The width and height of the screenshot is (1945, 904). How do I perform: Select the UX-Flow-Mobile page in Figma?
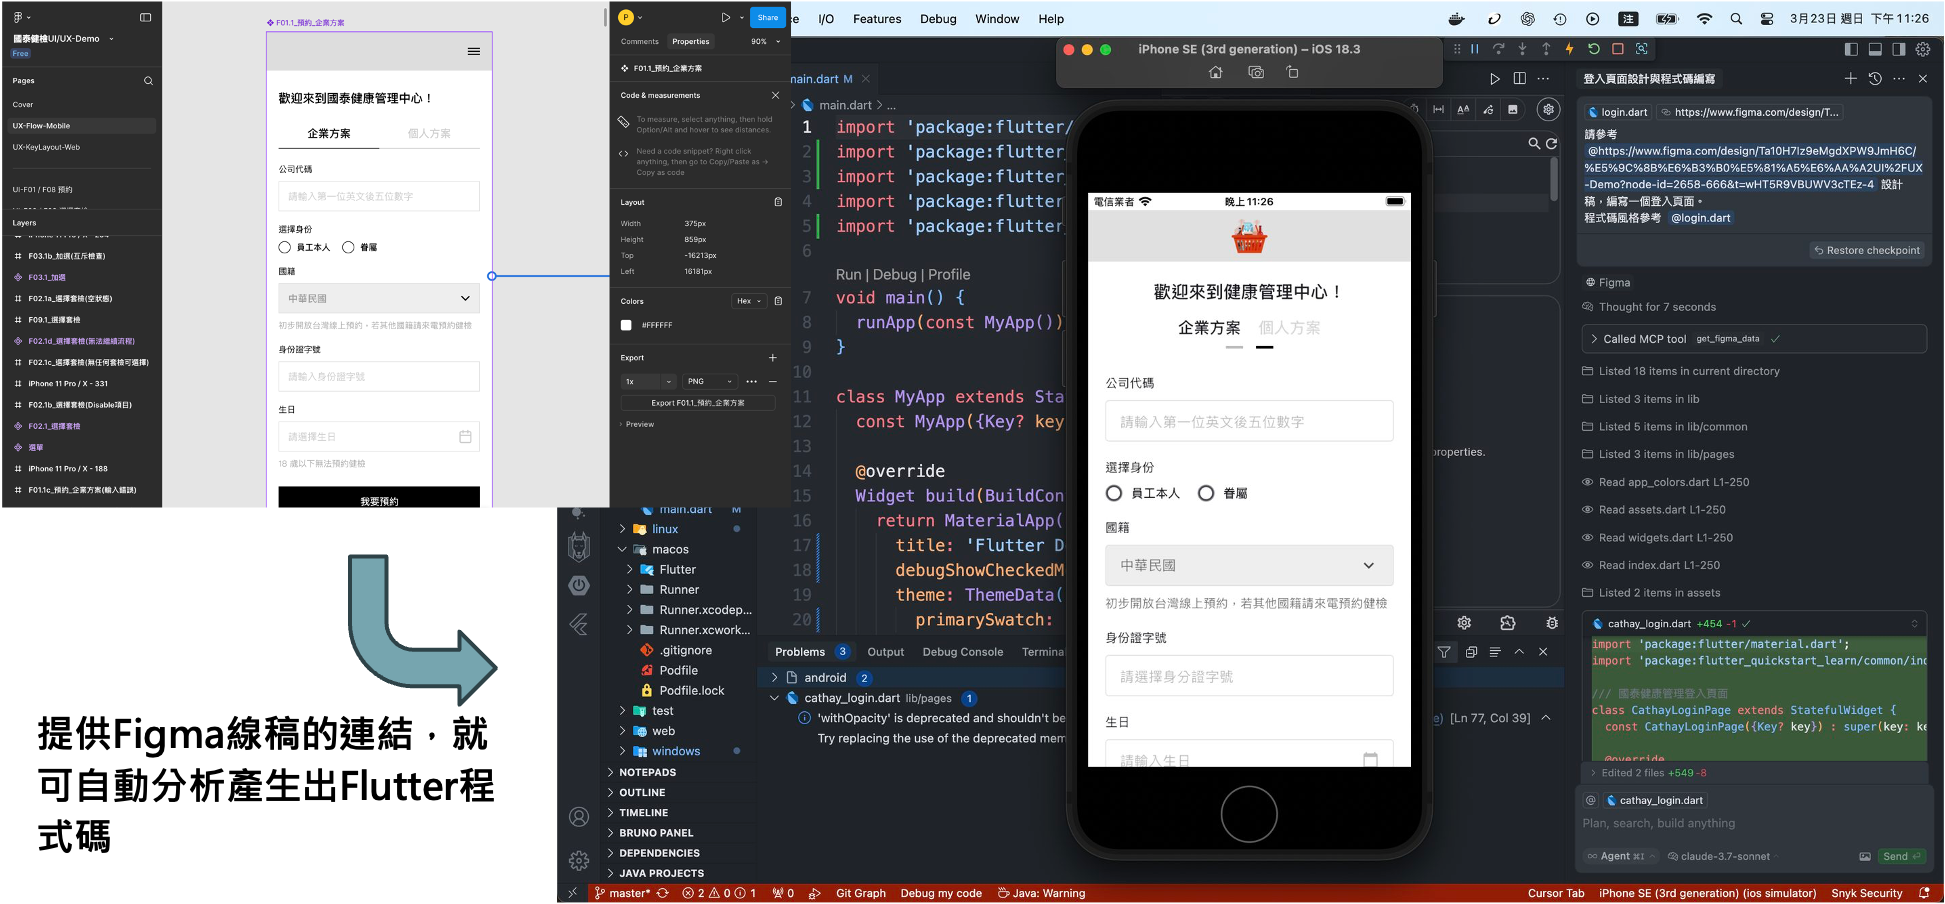[80, 126]
